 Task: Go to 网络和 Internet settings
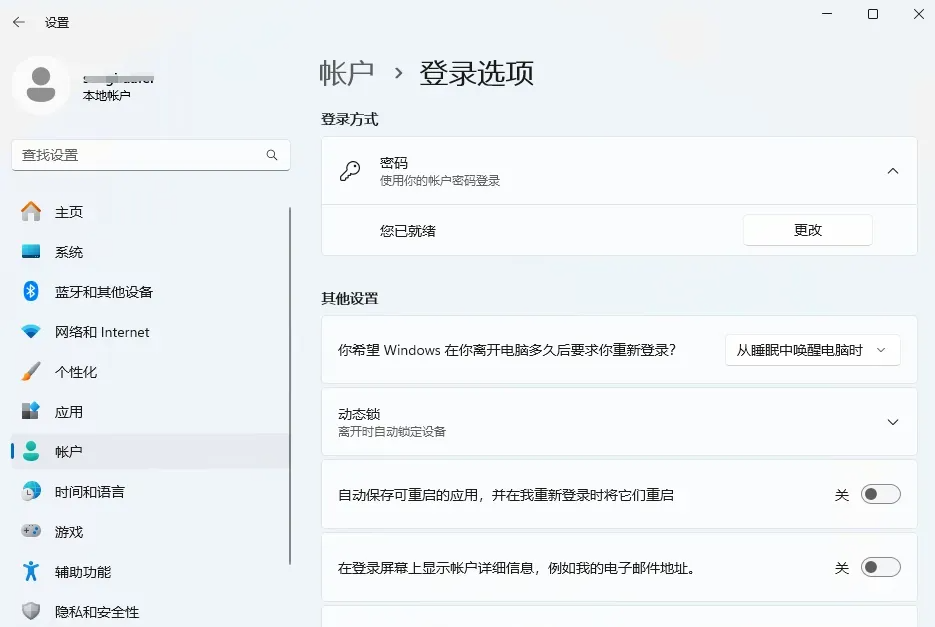[x=150, y=332]
